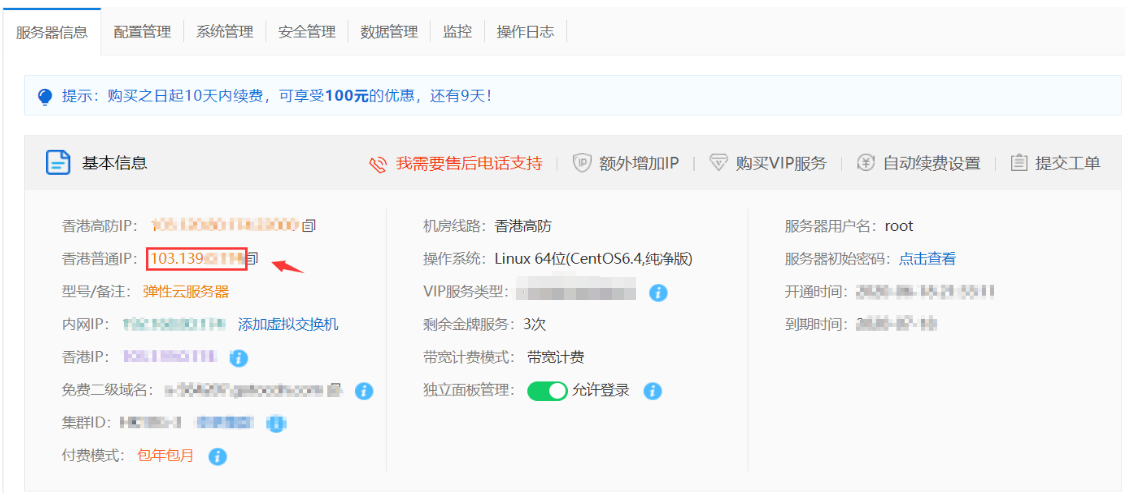The height and width of the screenshot is (497, 1128).
Task: Switch to the 配置管理 tab
Action: point(142,32)
